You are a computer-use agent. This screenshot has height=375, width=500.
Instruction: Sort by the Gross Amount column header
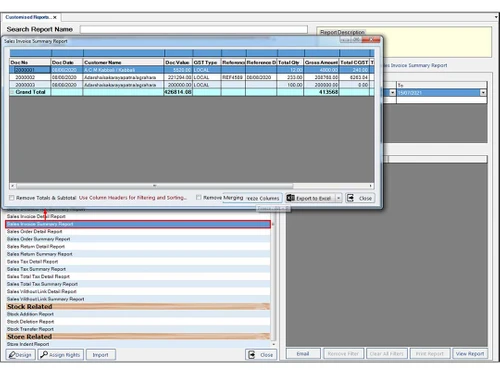pos(321,62)
